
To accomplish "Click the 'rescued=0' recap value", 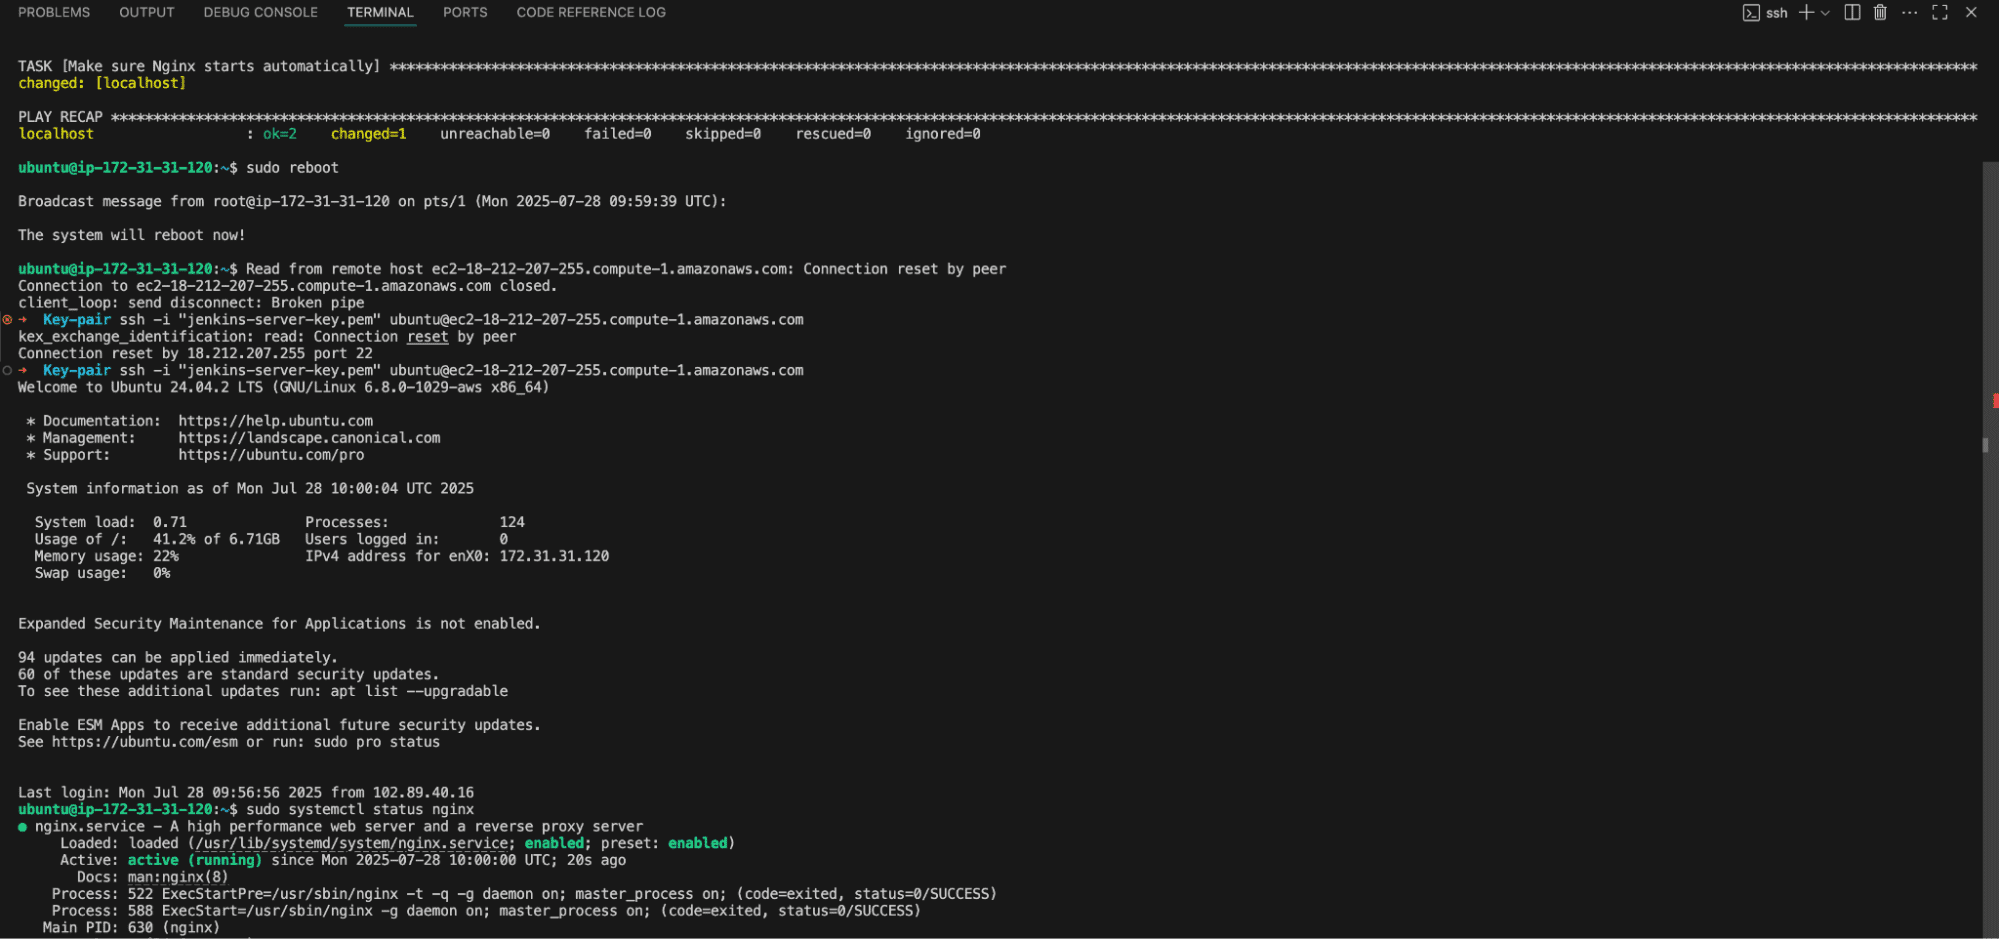I will 833,134.
